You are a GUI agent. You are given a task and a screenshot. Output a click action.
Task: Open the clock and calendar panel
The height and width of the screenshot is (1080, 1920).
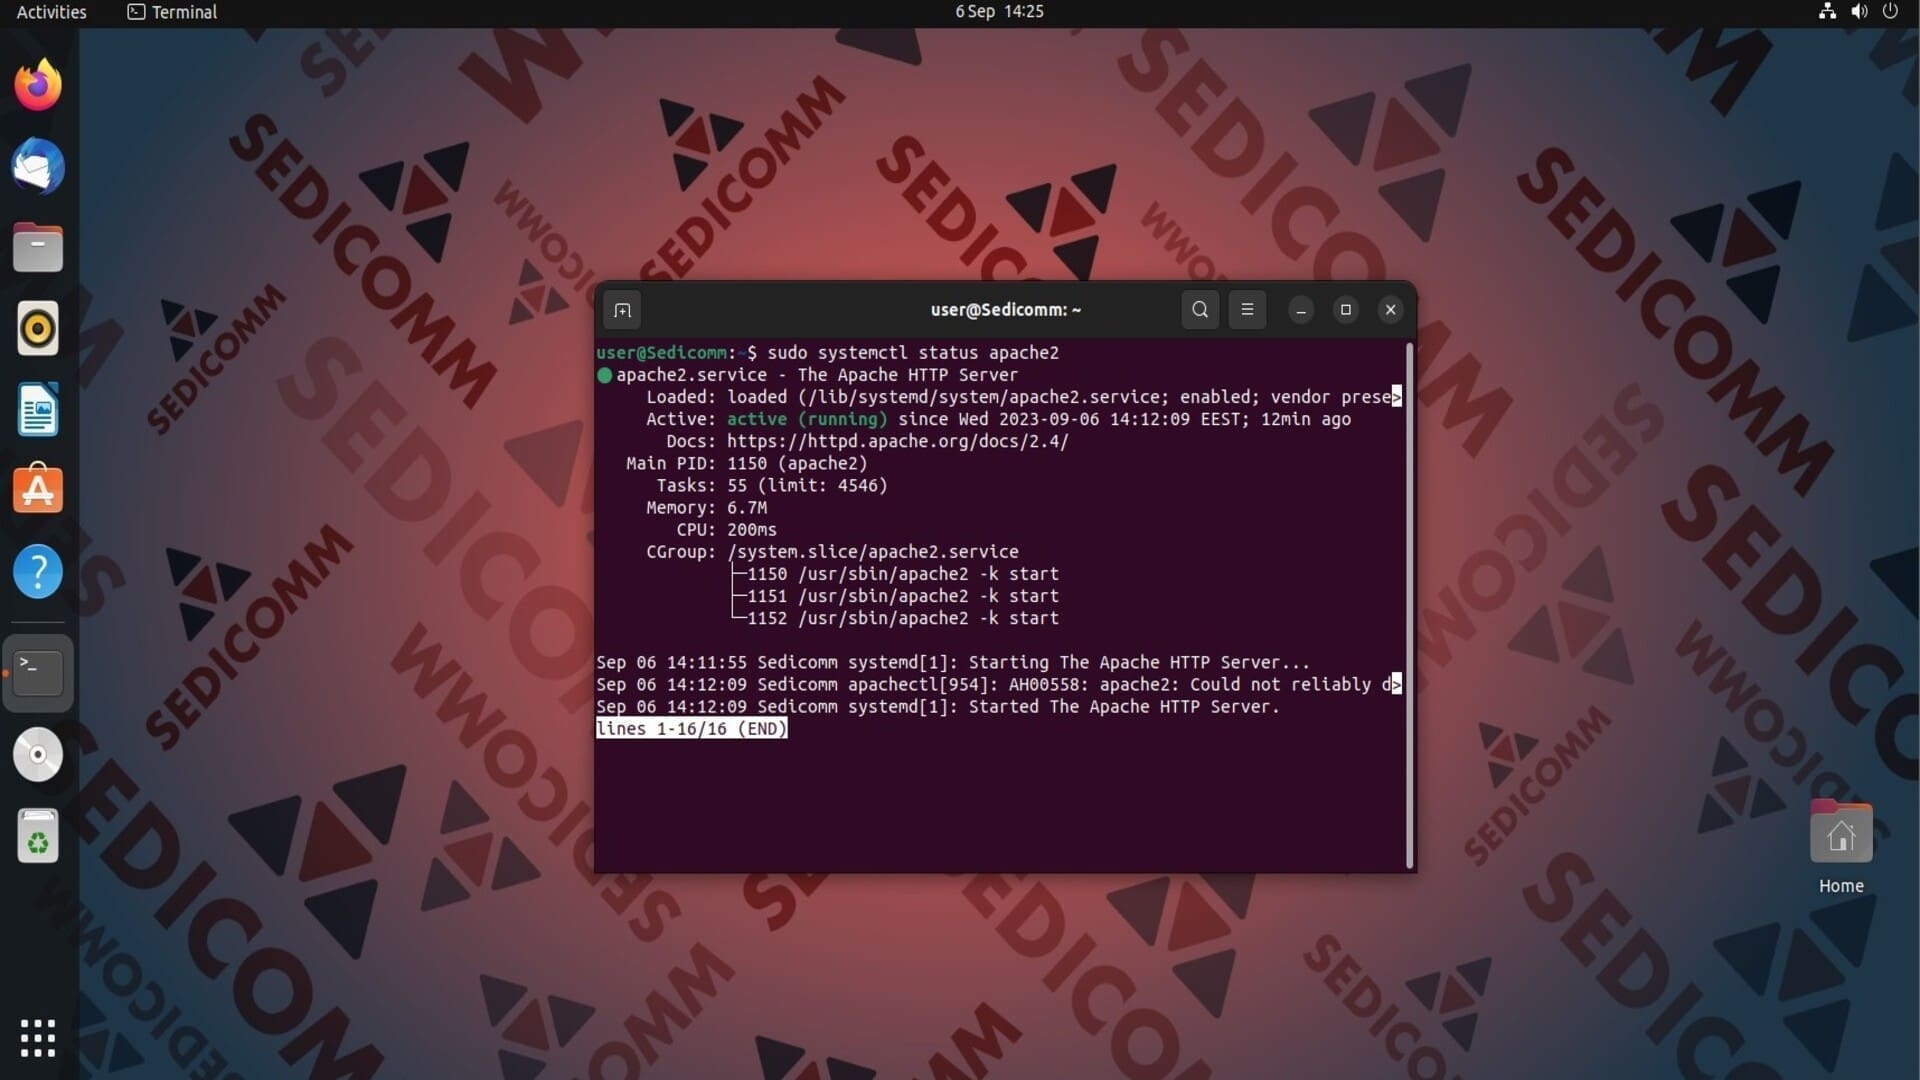pos(998,12)
